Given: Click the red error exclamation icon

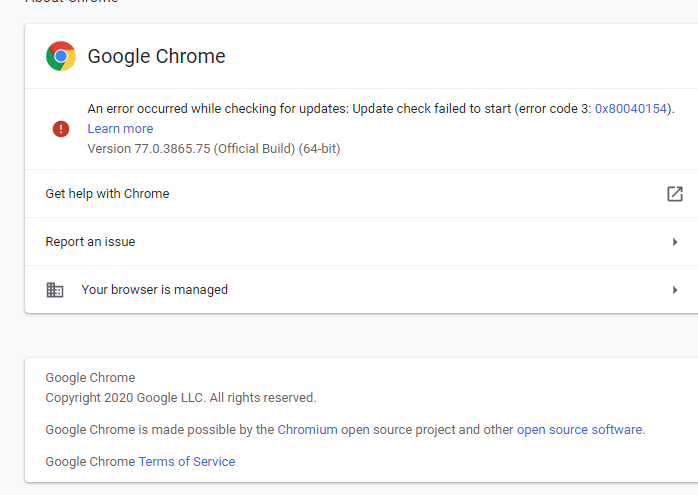Looking at the screenshot, I should pyautogui.click(x=61, y=129).
